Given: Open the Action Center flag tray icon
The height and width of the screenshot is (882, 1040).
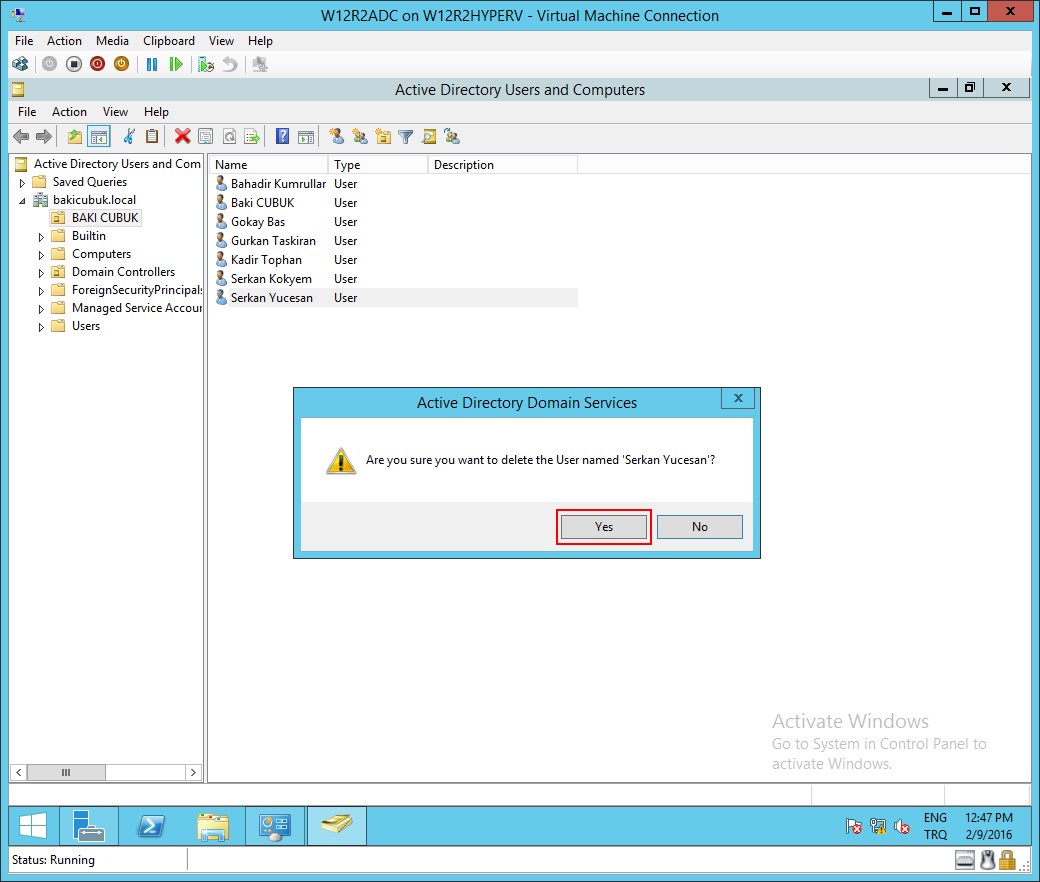Looking at the screenshot, I should click(854, 826).
